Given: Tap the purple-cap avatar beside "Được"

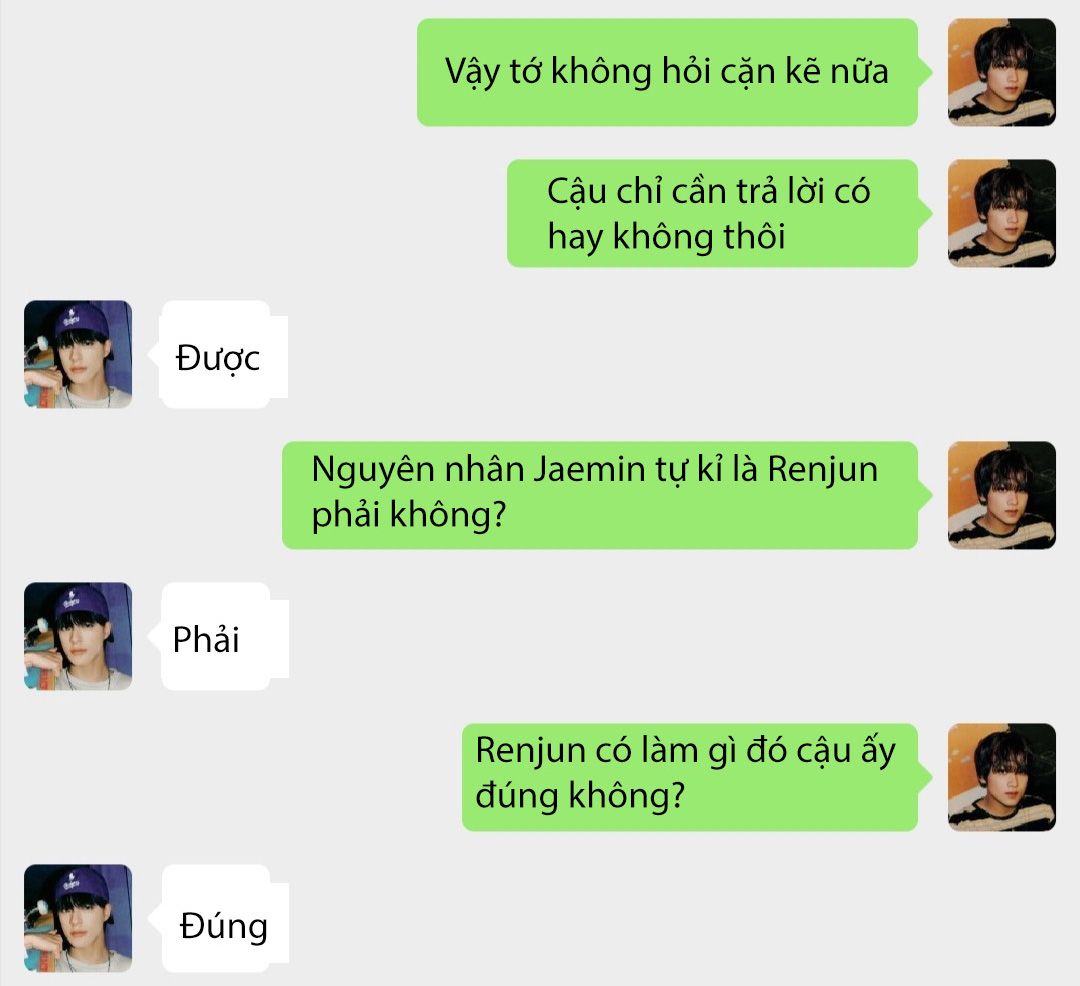Looking at the screenshot, I should pos(78,354).
